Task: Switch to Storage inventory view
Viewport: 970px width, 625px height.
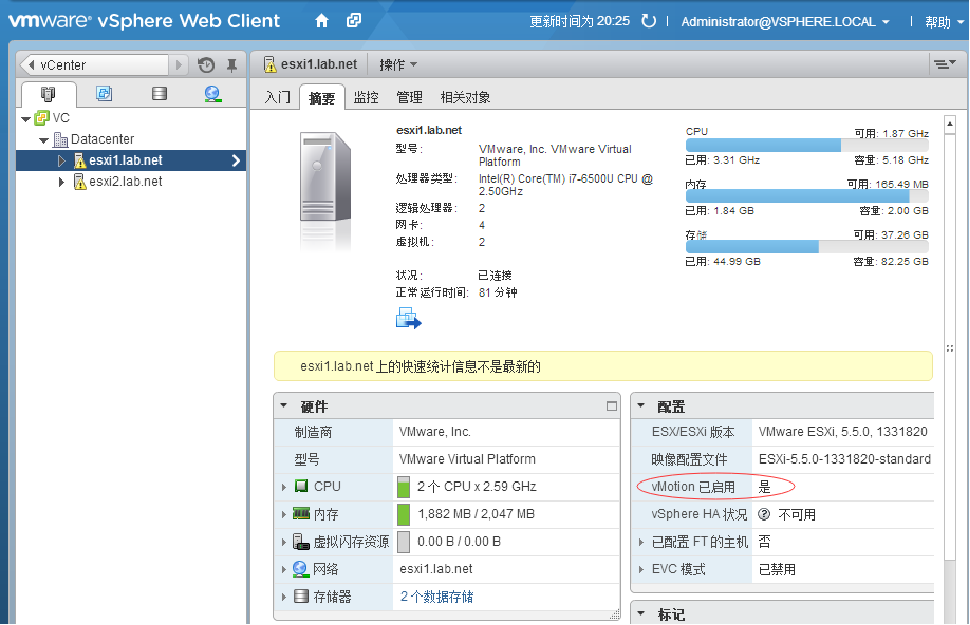Action: click(x=159, y=93)
